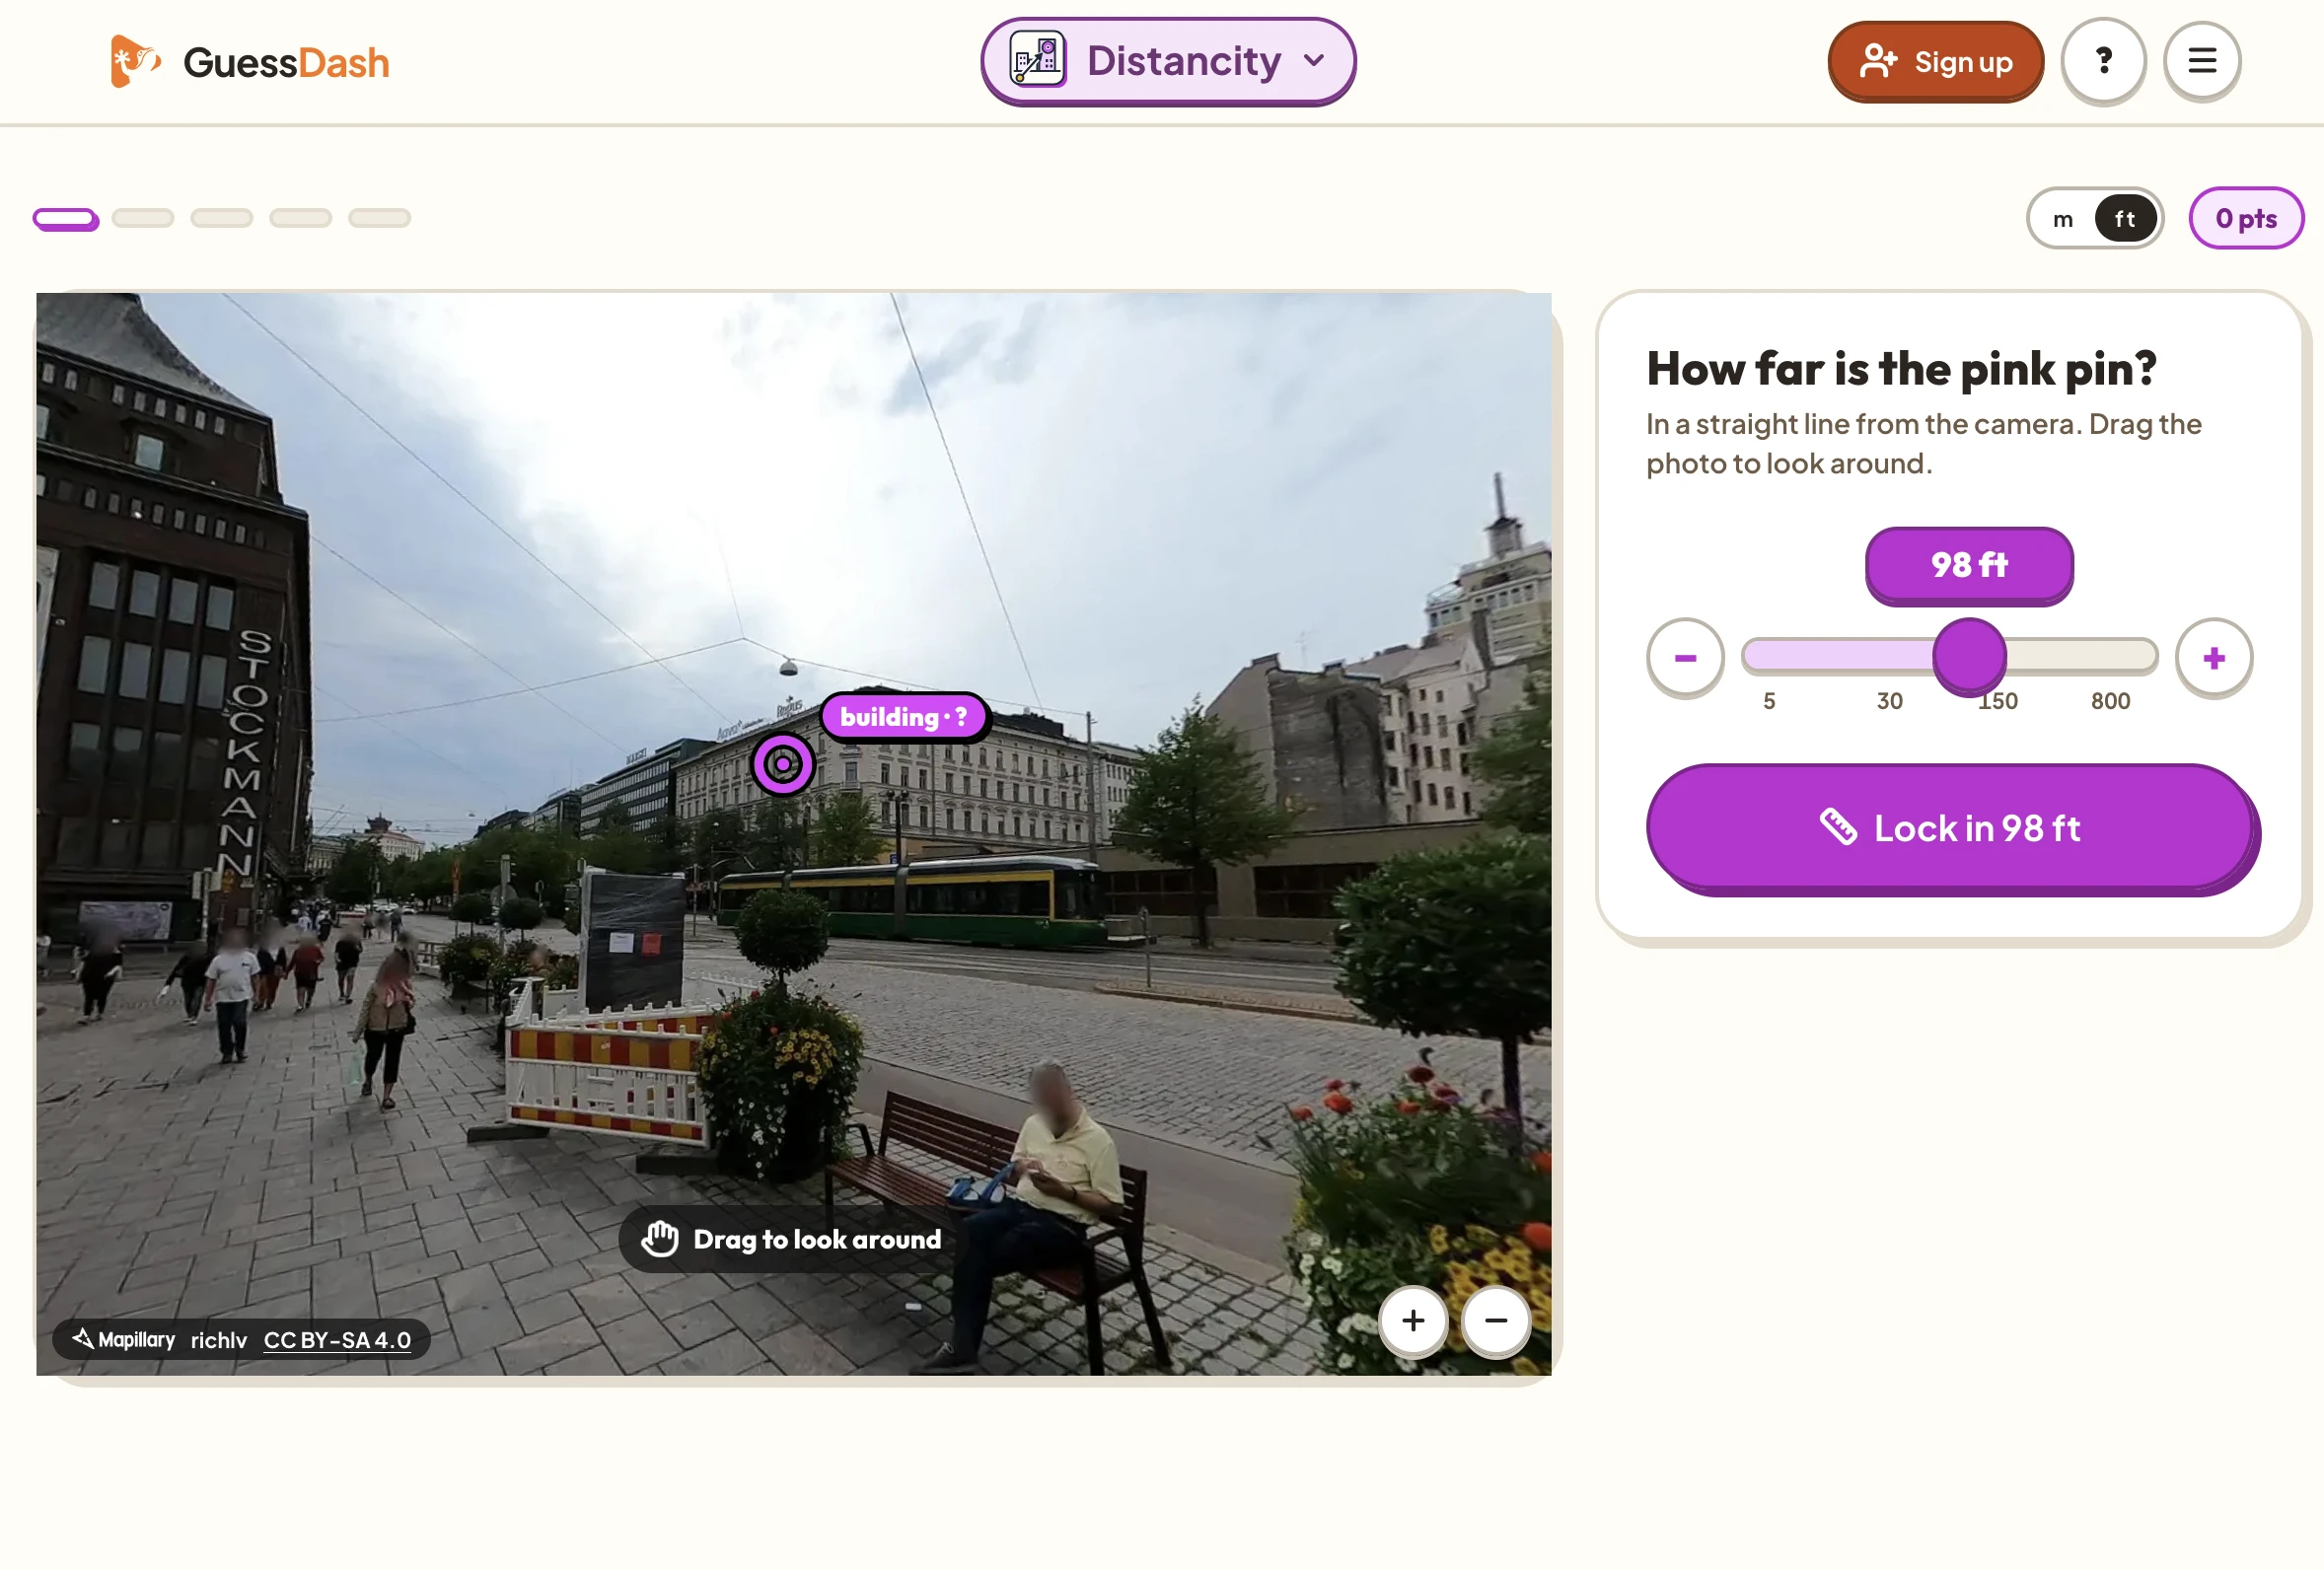Switch units to feet
The image size is (2324, 1570).
2124,219
